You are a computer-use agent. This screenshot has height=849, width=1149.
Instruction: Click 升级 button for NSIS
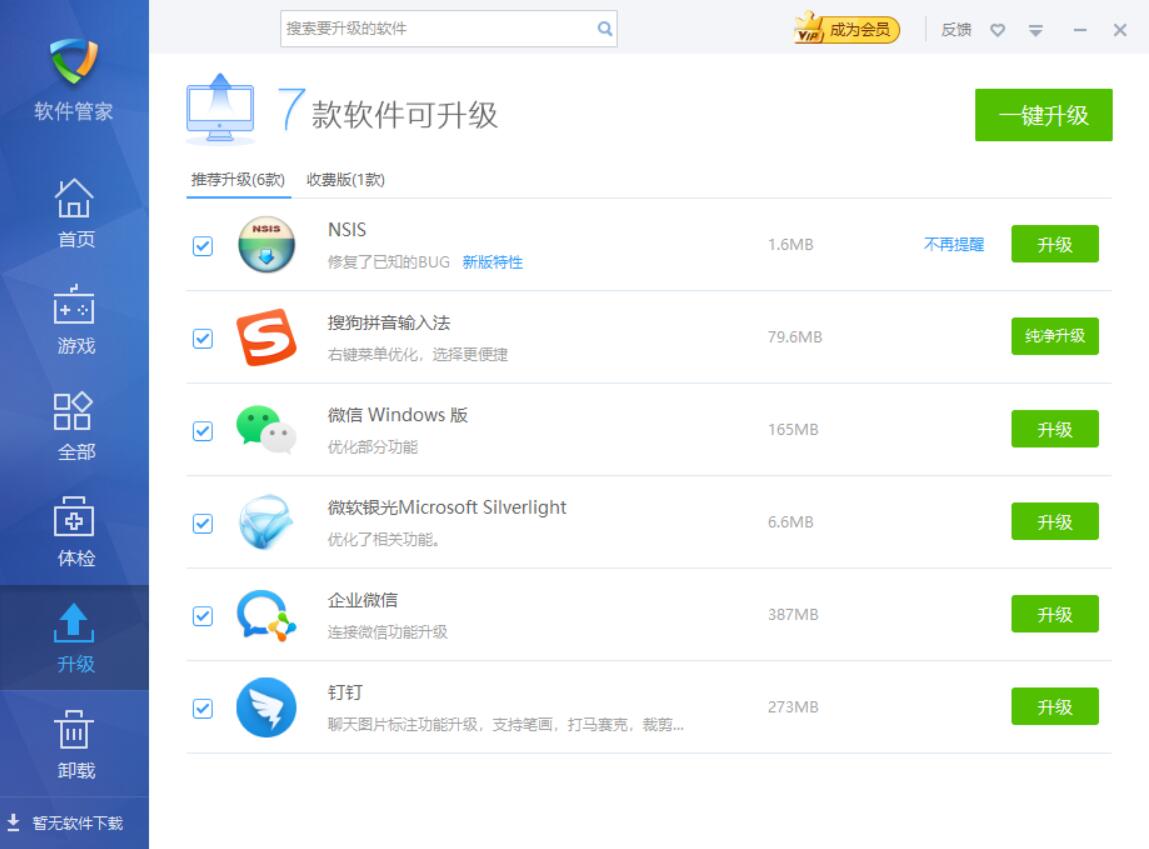point(1054,244)
